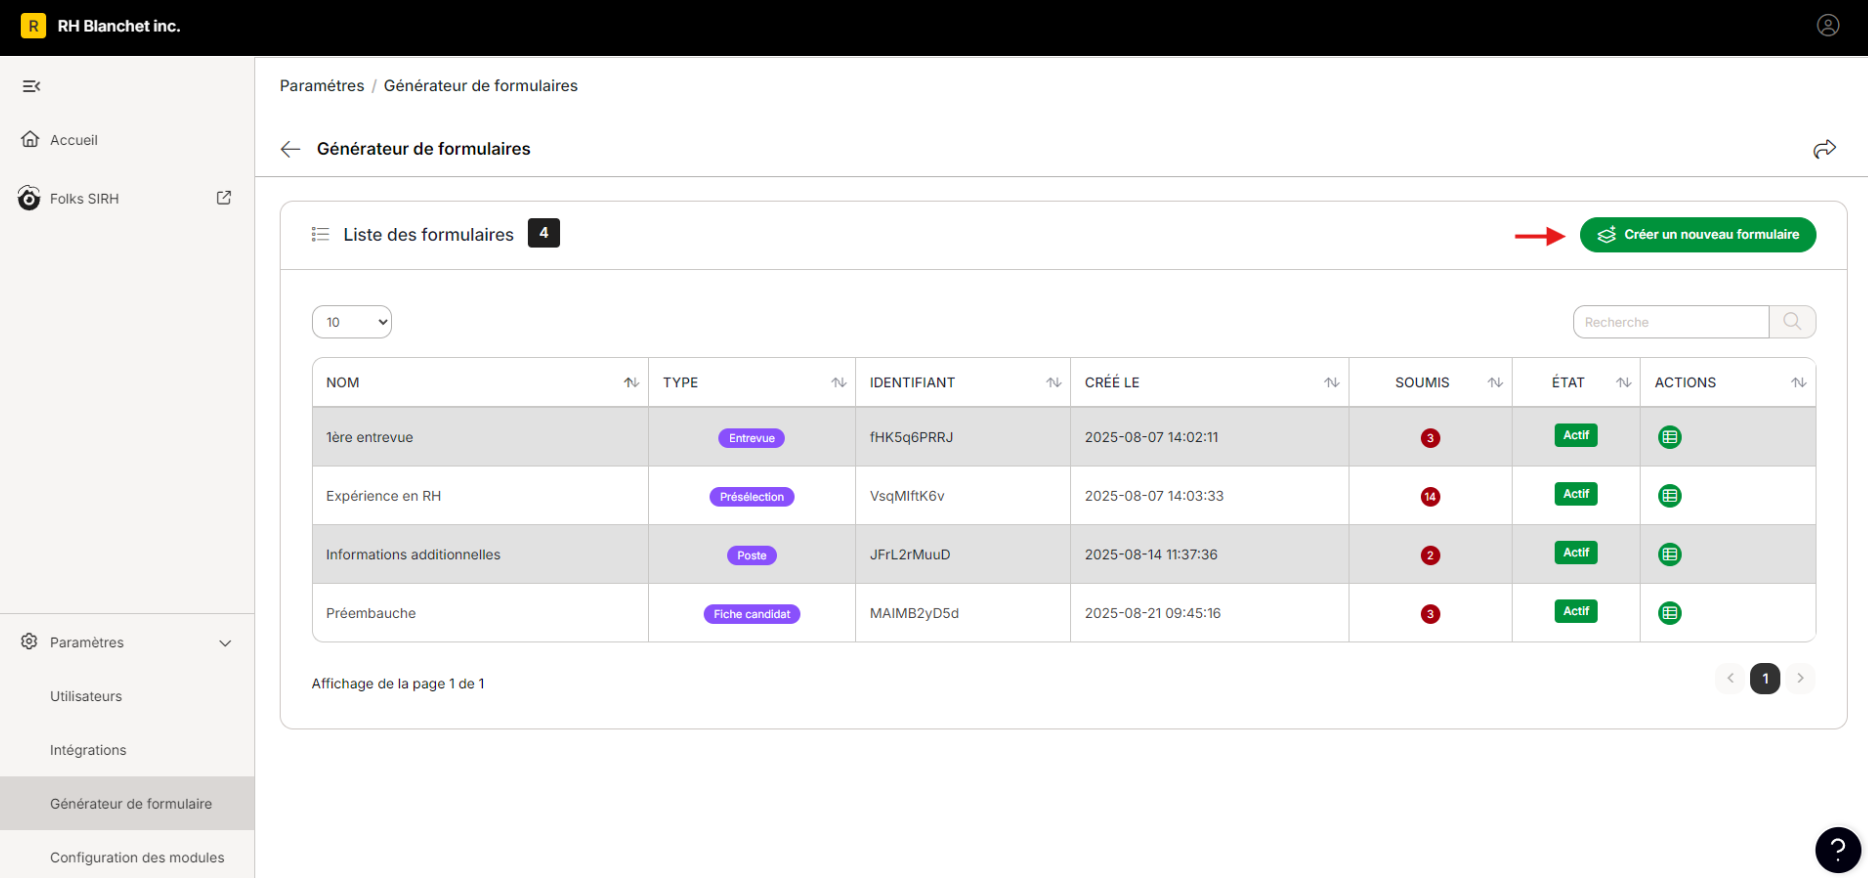The height and width of the screenshot is (878, 1868).
Task: Click the share arrow icon
Action: (1824, 149)
